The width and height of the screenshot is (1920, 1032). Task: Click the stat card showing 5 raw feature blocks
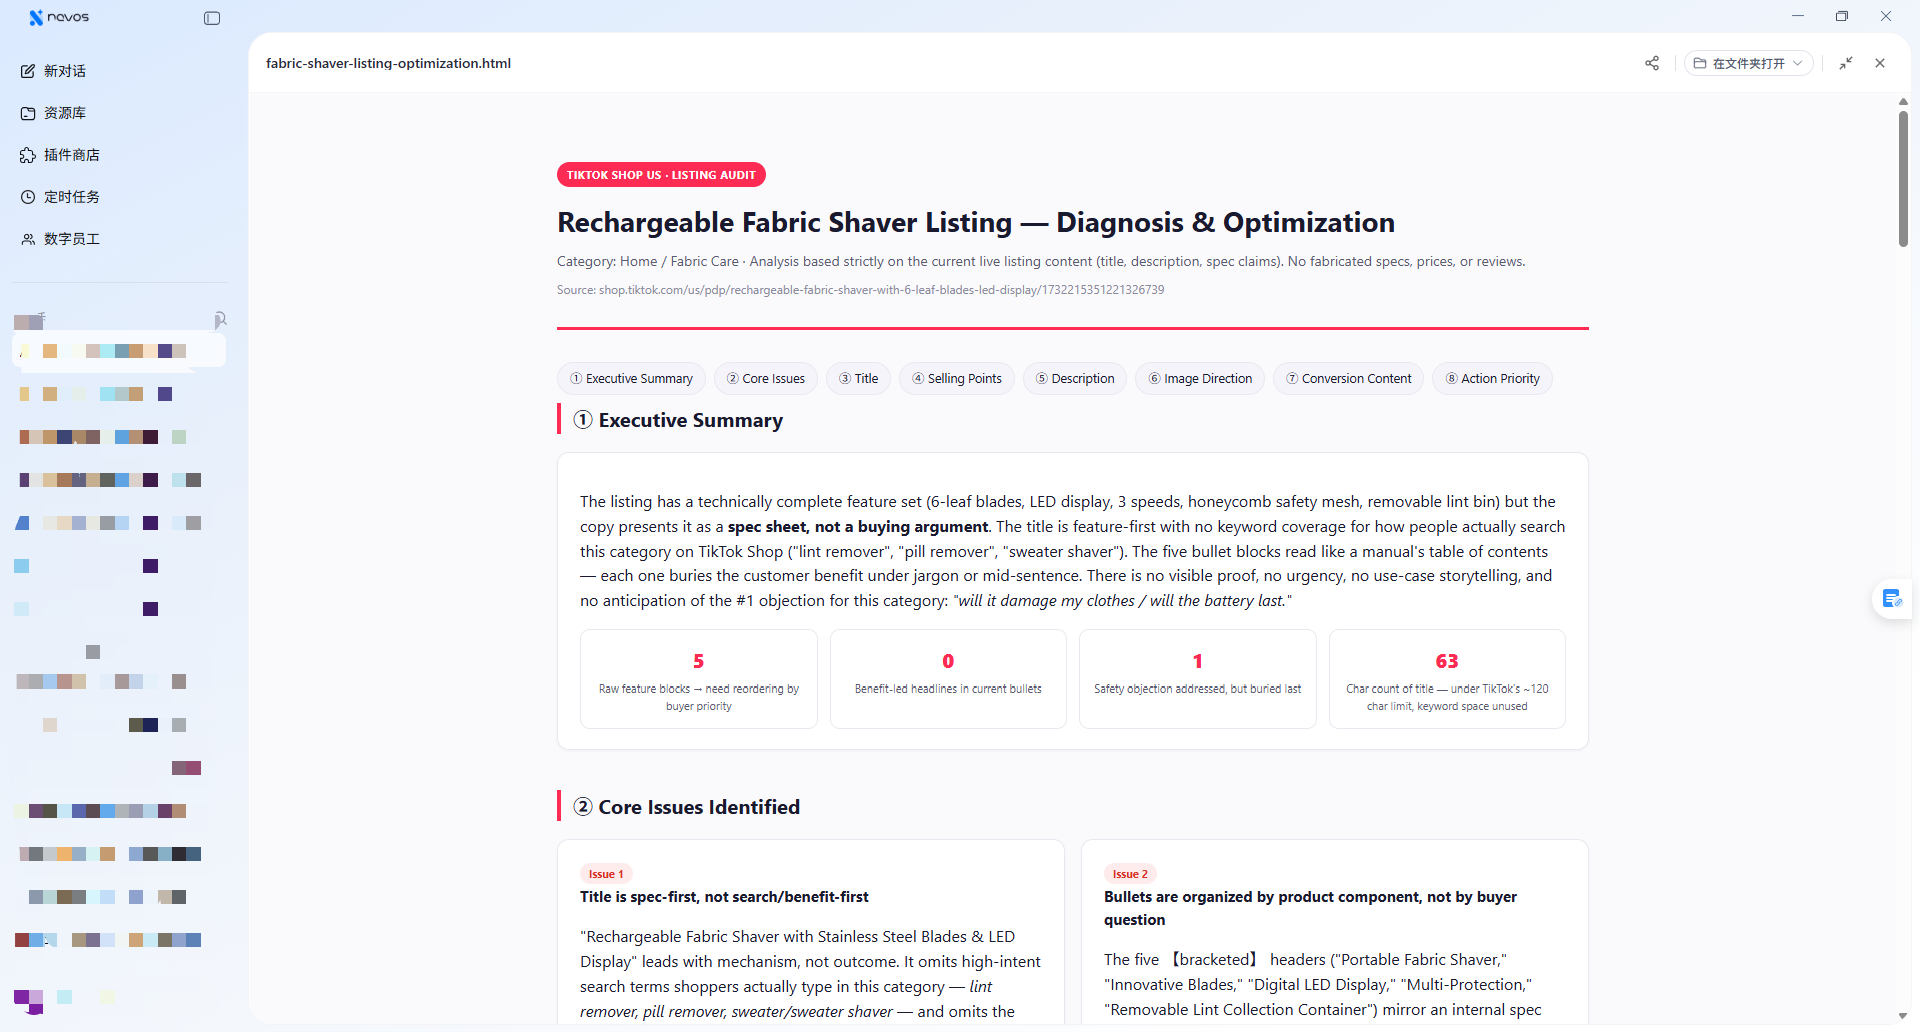(x=699, y=679)
